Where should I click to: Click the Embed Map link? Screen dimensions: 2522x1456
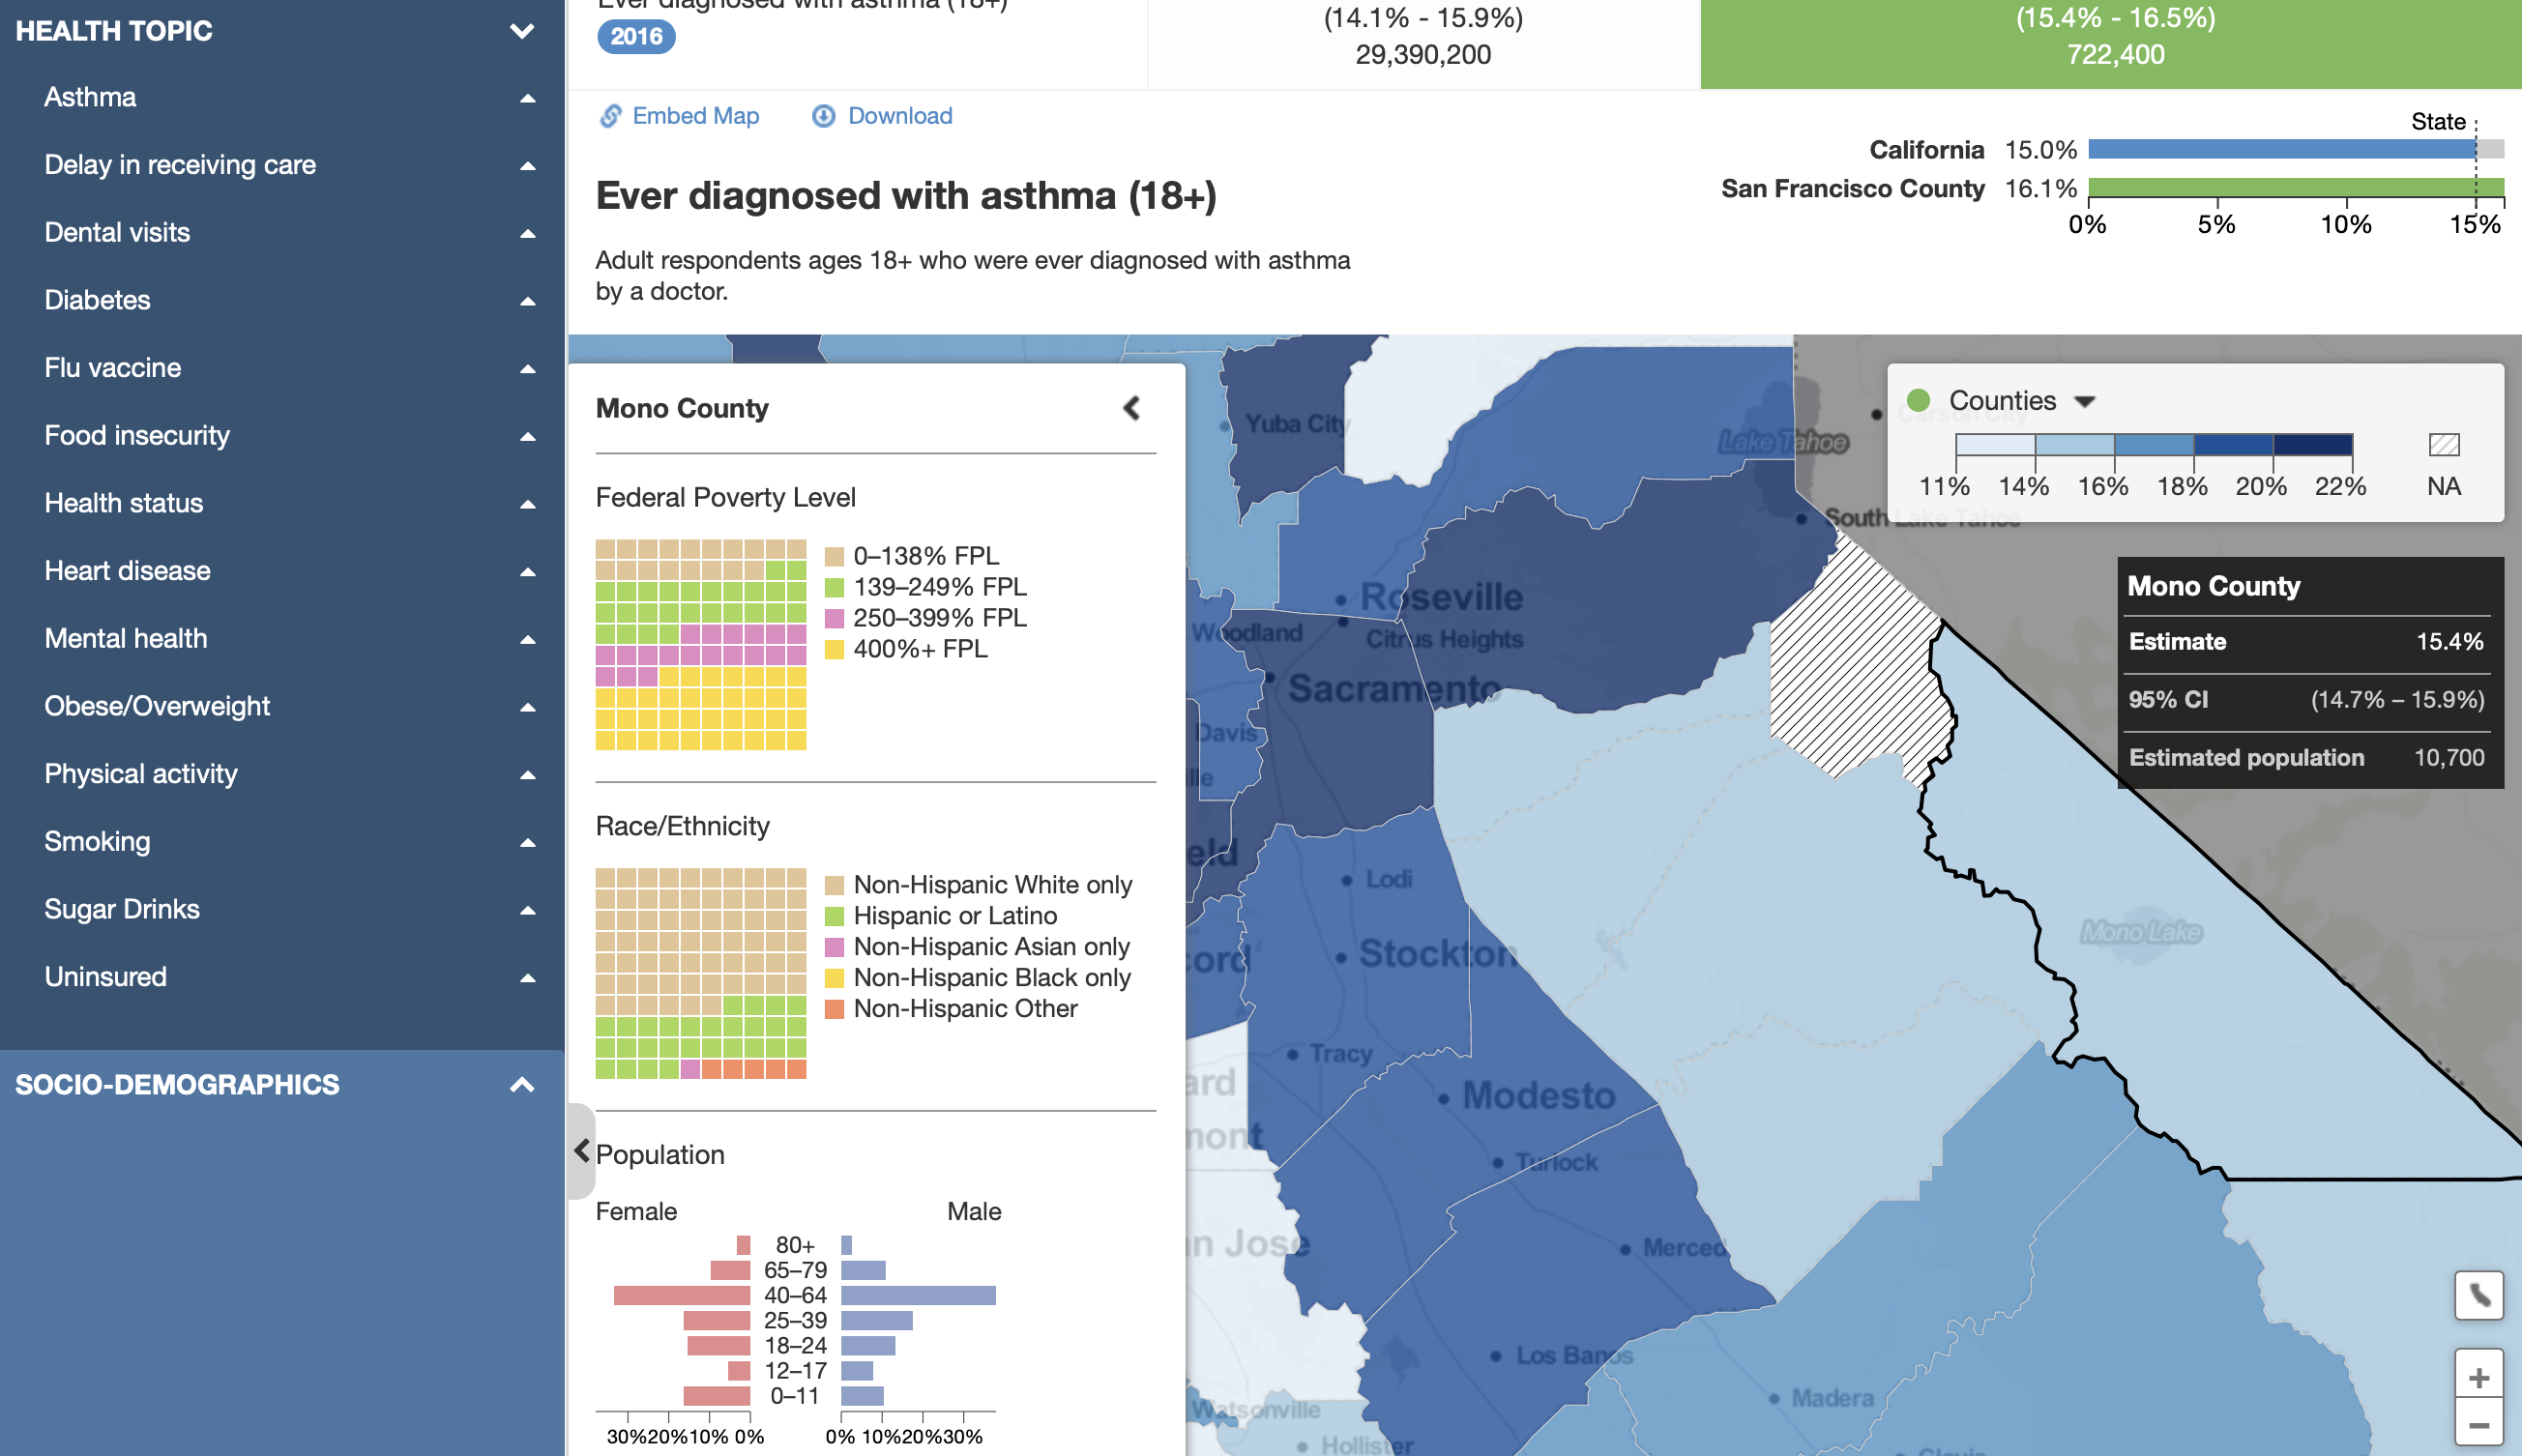coord(695,116)
